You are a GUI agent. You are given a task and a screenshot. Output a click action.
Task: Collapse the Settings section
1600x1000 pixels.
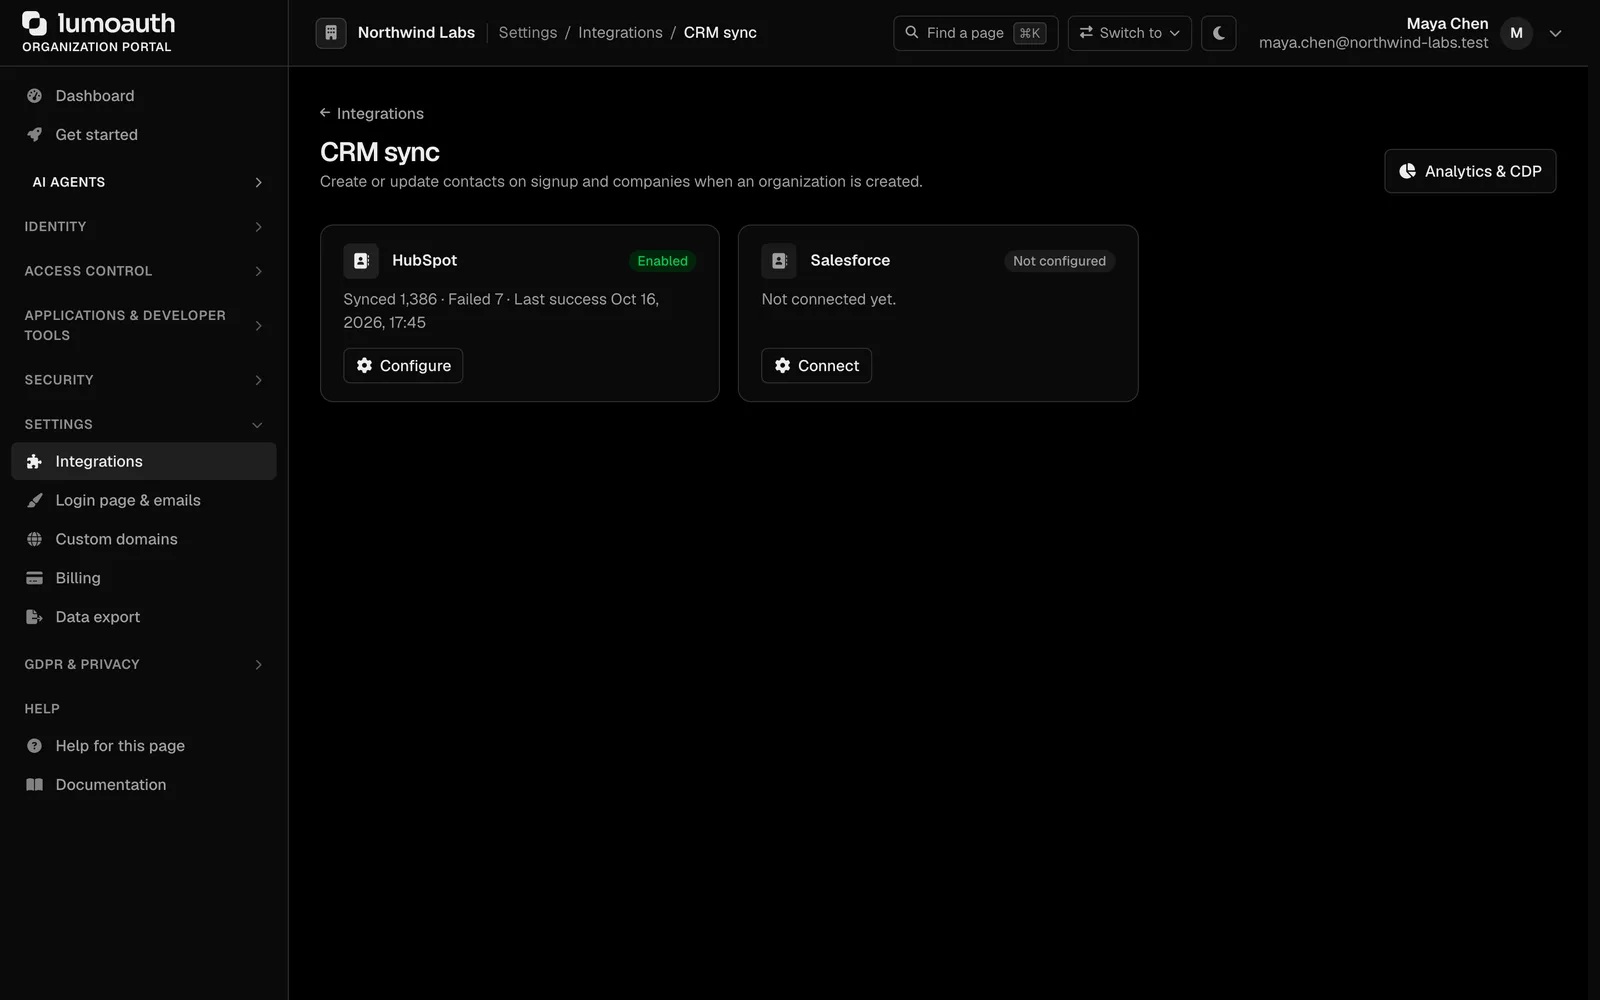coord(144,425)
